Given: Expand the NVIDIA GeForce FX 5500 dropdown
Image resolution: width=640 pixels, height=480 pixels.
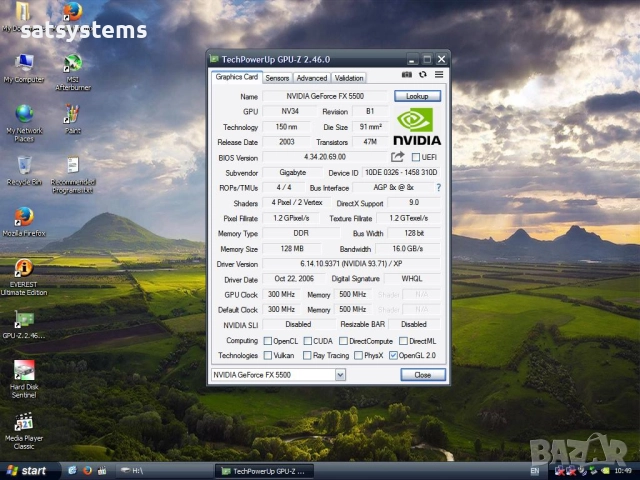Looking at the screenshot, I should tap(340, 375).
